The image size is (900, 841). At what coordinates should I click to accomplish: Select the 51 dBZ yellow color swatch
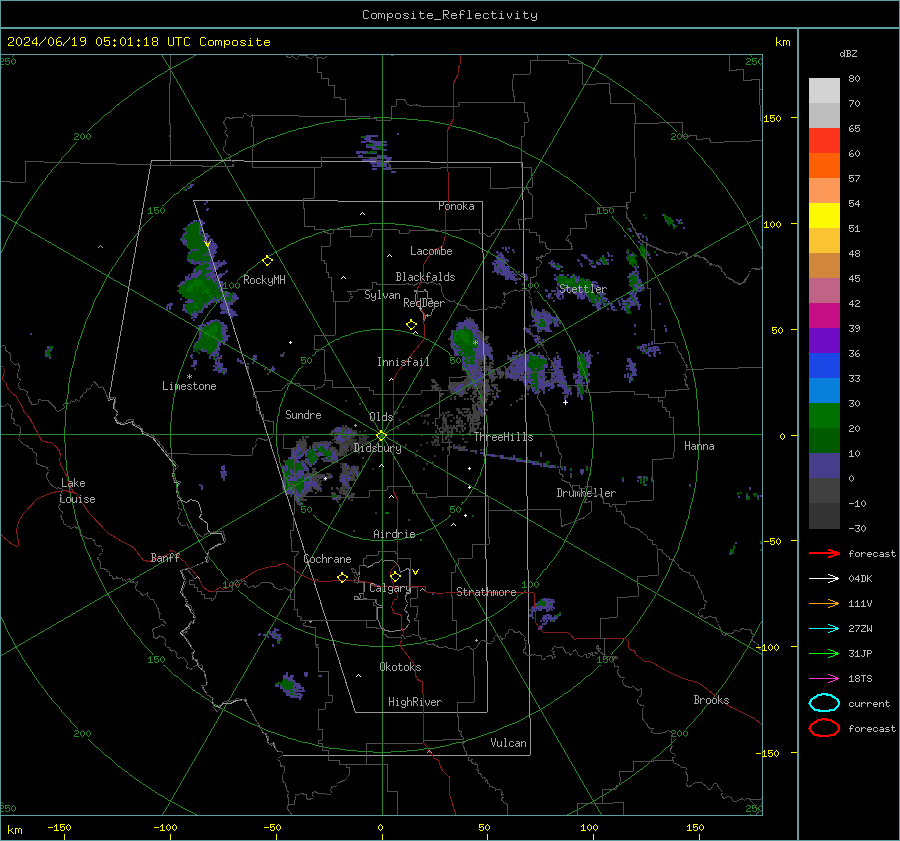click(824, 215)
